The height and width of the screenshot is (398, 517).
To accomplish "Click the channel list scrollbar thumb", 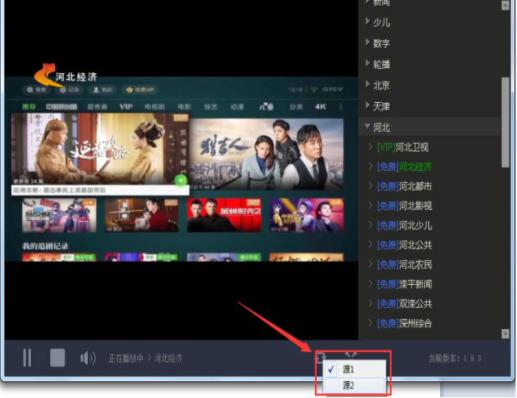I will pos(505,122).
